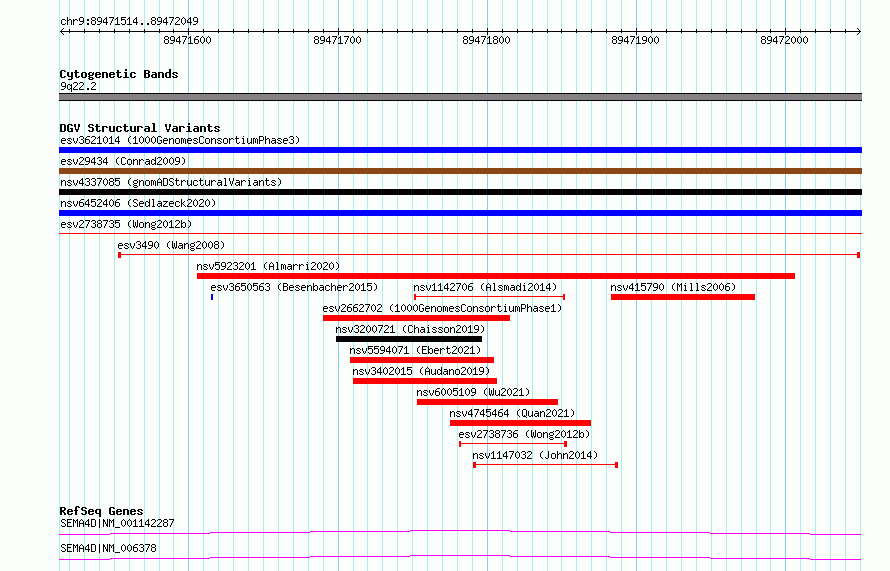Open the esv2662702 (1000GenomesConsortiumPhase1) label
Image resolution: width=890 pixels, height=571 pixels.
click(x=442, y=308)
